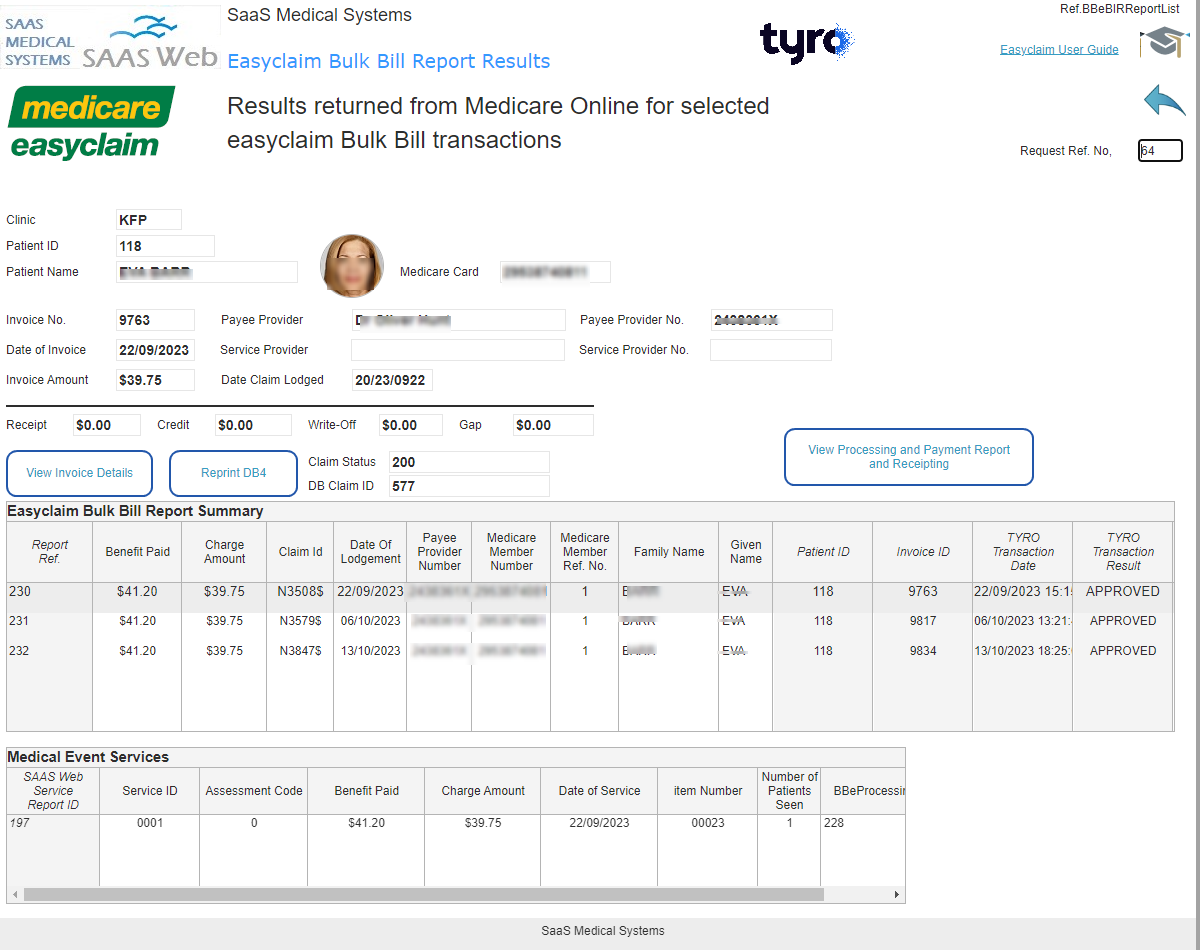Click the Invoice No. field
The height and width of the screenshot is (950, 1200).
coord(155,320)
